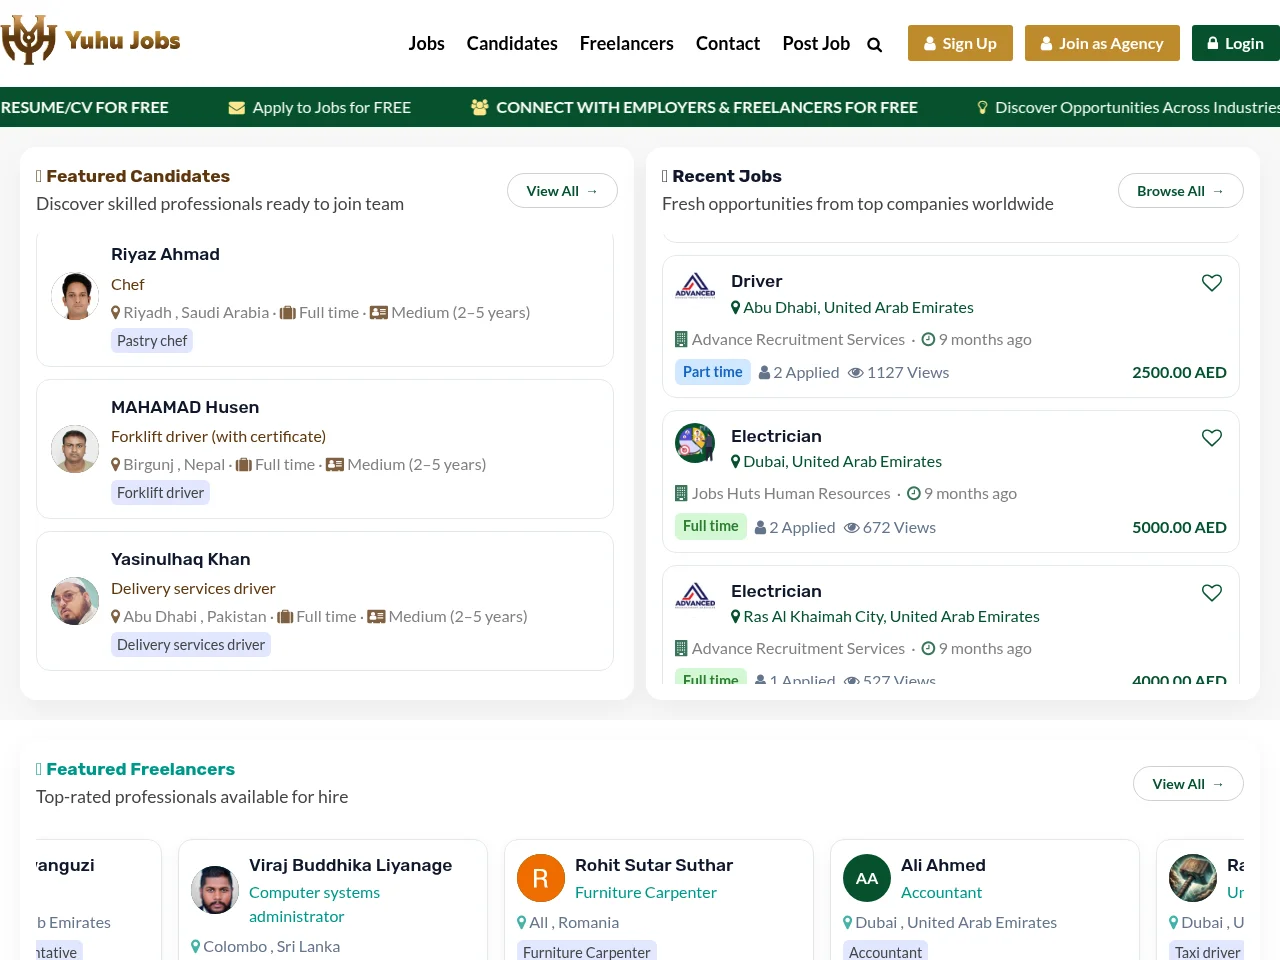Open the Driver job title
Image resolution: width=1280 pixels, height=960 pixels.
757,282
